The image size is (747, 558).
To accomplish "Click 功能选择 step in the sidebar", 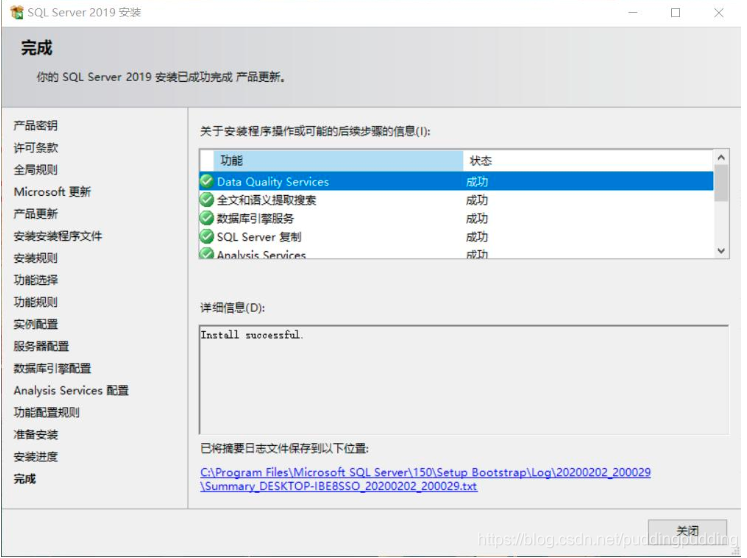I will [x=36, y=280].
